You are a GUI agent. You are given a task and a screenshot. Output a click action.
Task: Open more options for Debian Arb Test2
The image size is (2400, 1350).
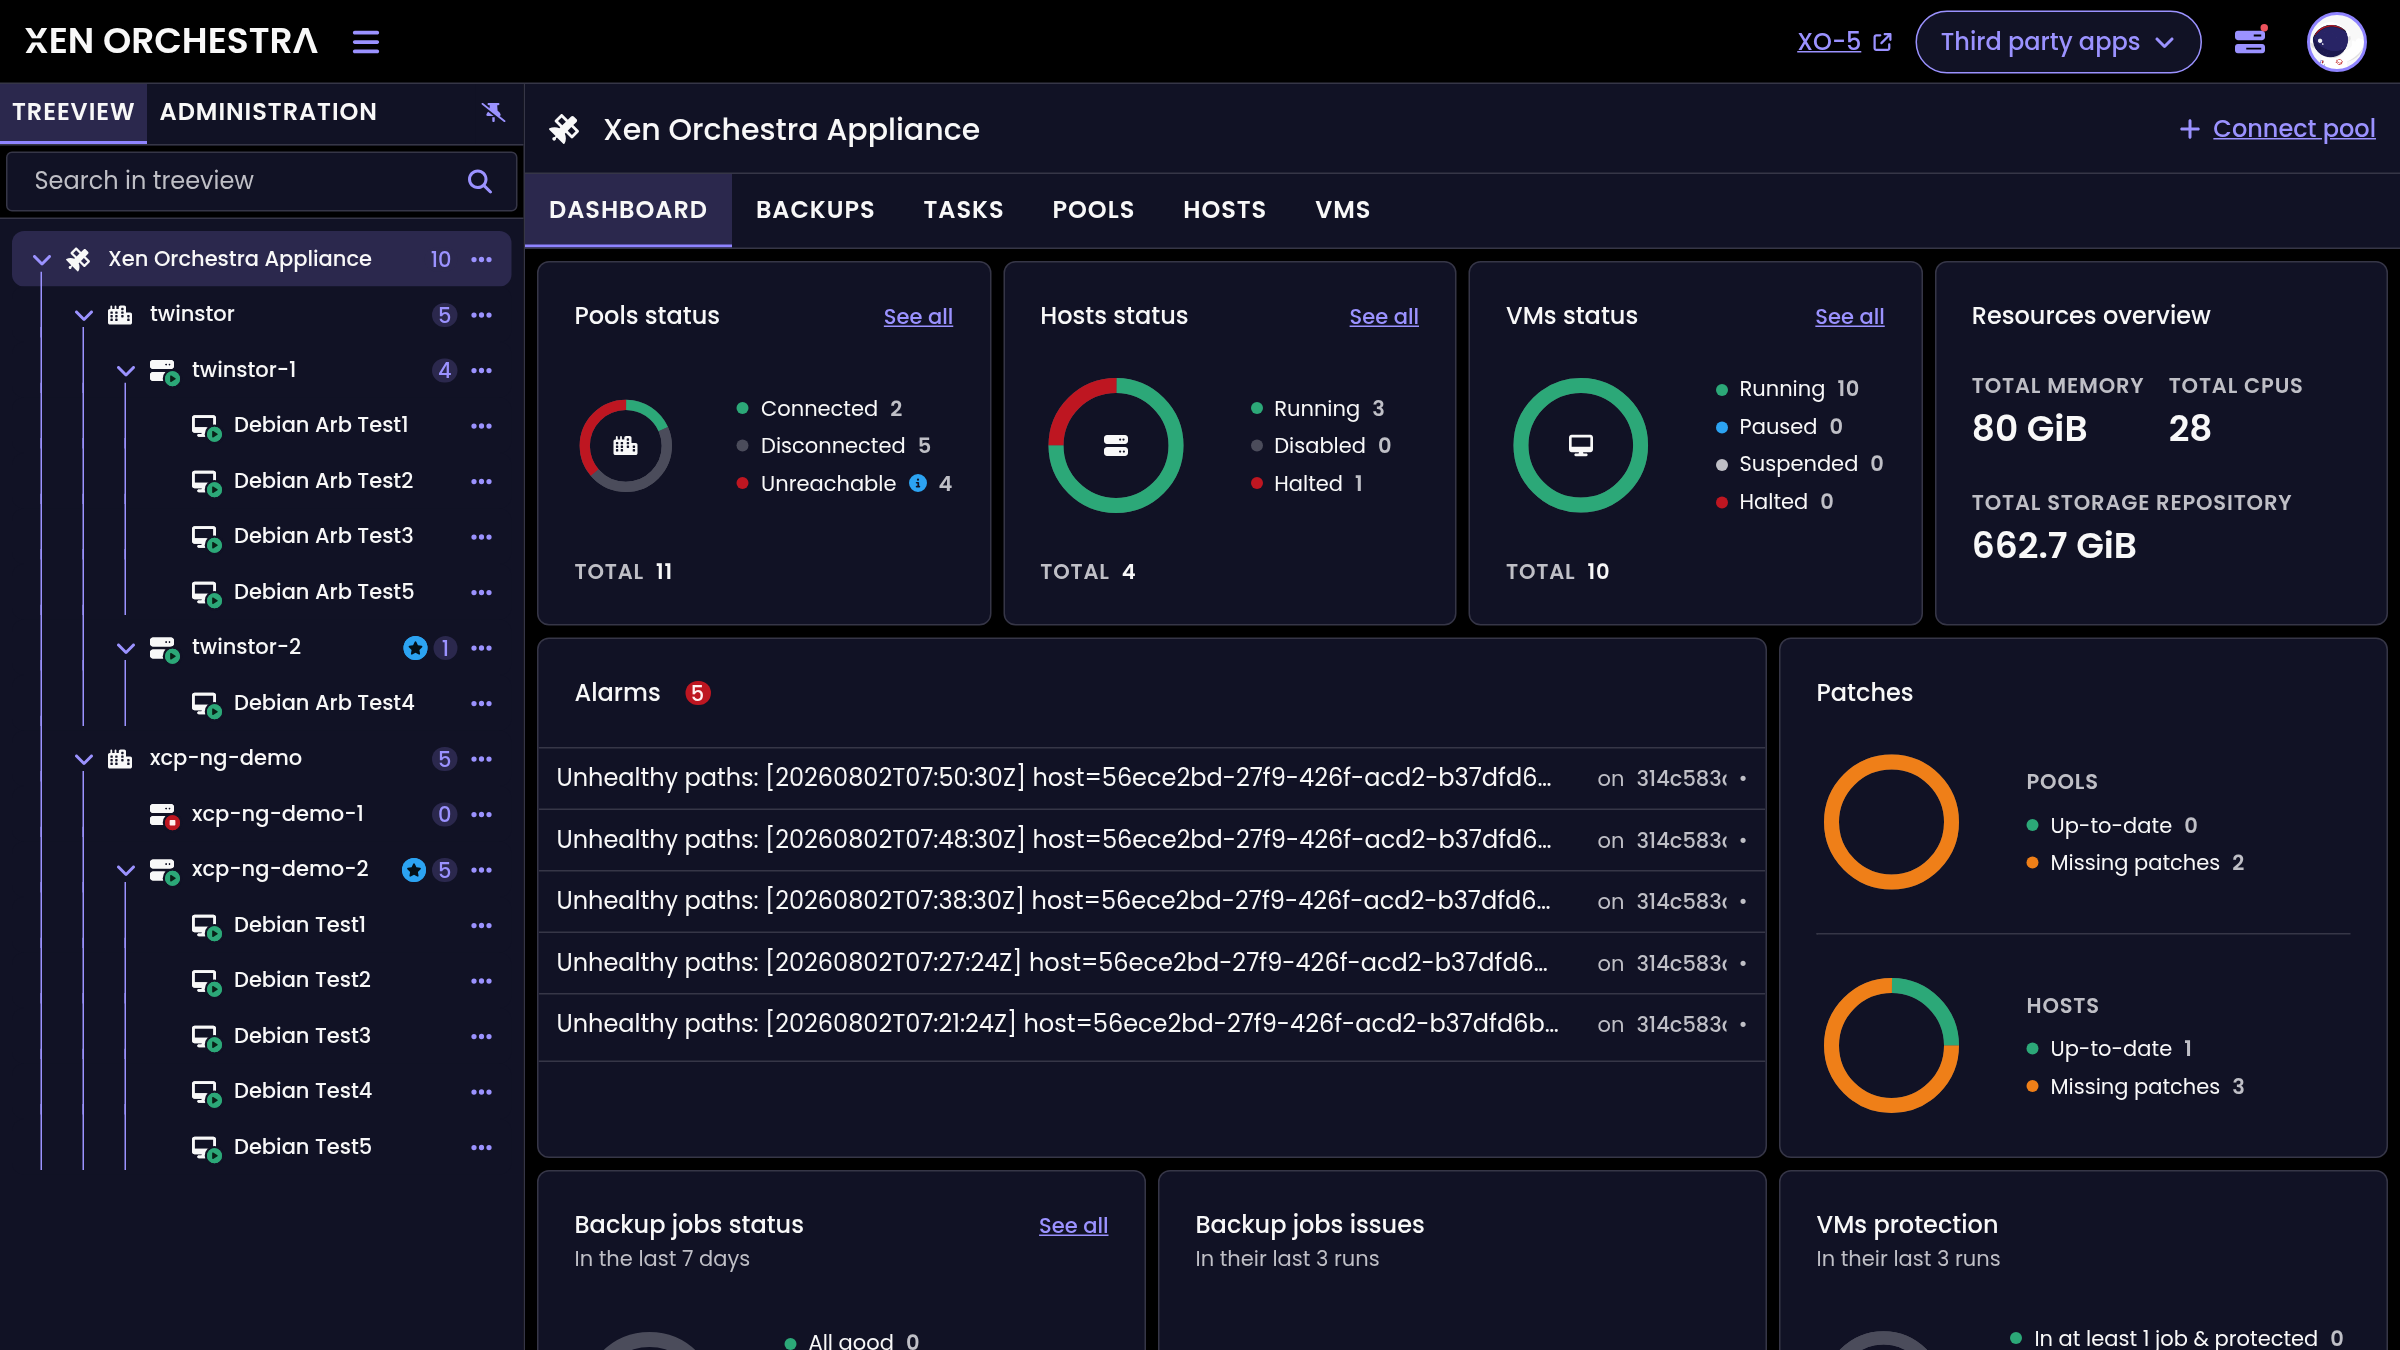482,481
